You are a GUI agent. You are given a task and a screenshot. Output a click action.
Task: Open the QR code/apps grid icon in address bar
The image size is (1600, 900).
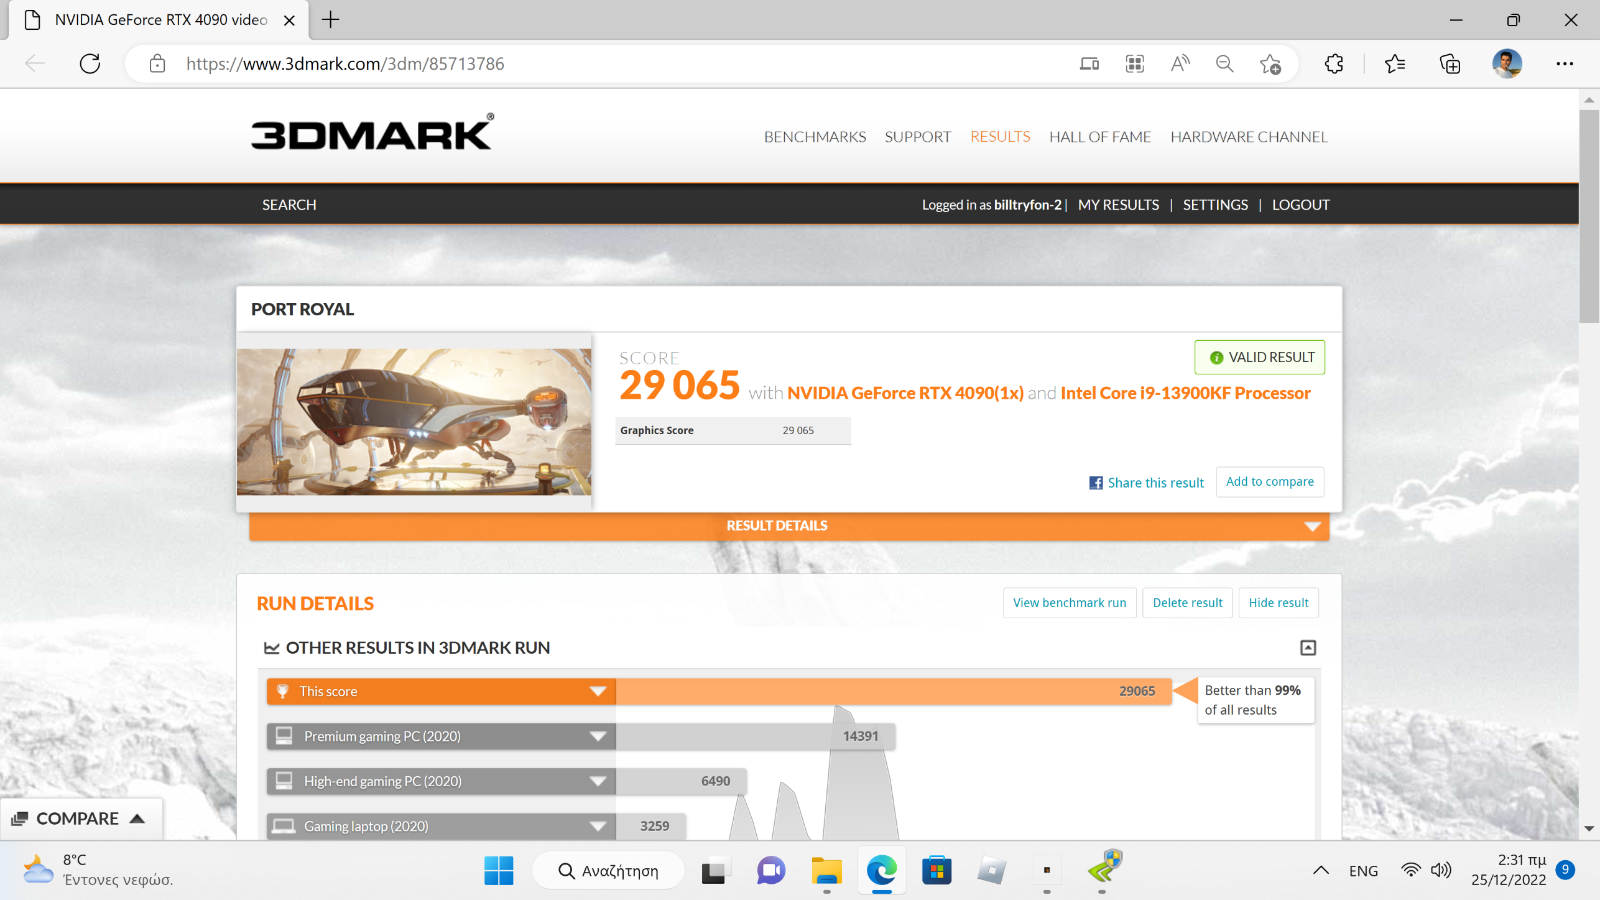click(x=1134, y=64)
